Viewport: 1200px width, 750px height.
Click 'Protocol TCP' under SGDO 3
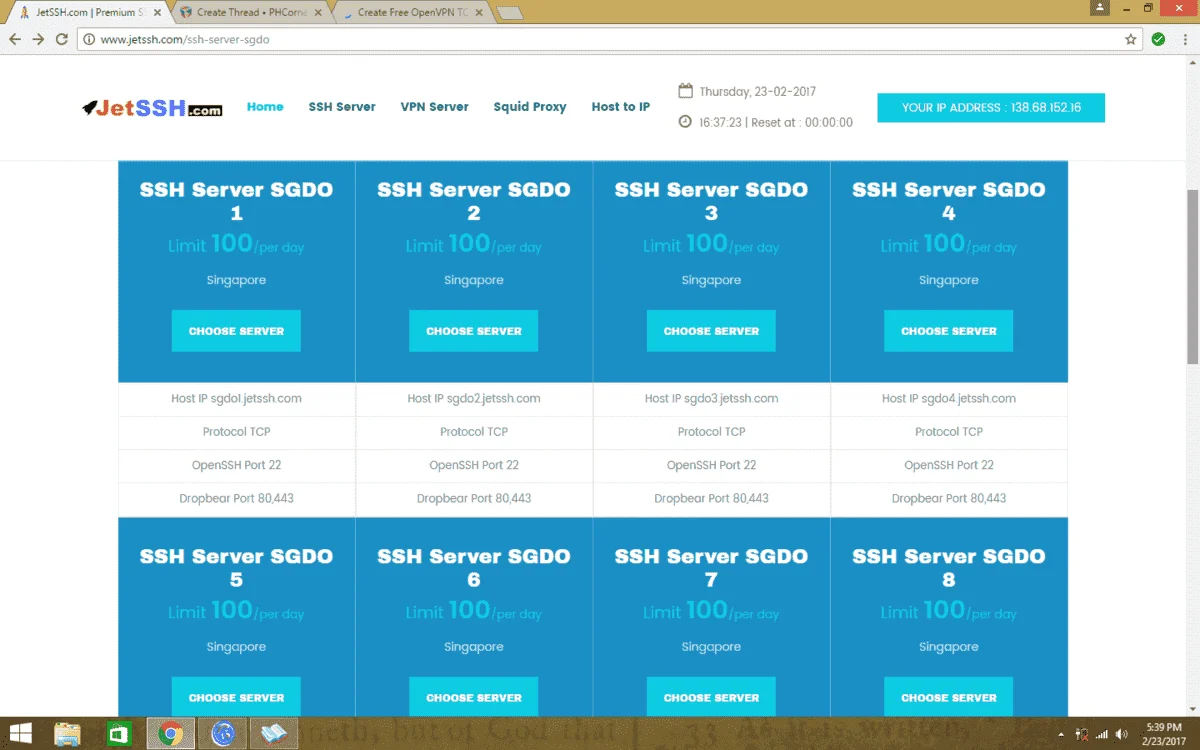tap(711, 432)
